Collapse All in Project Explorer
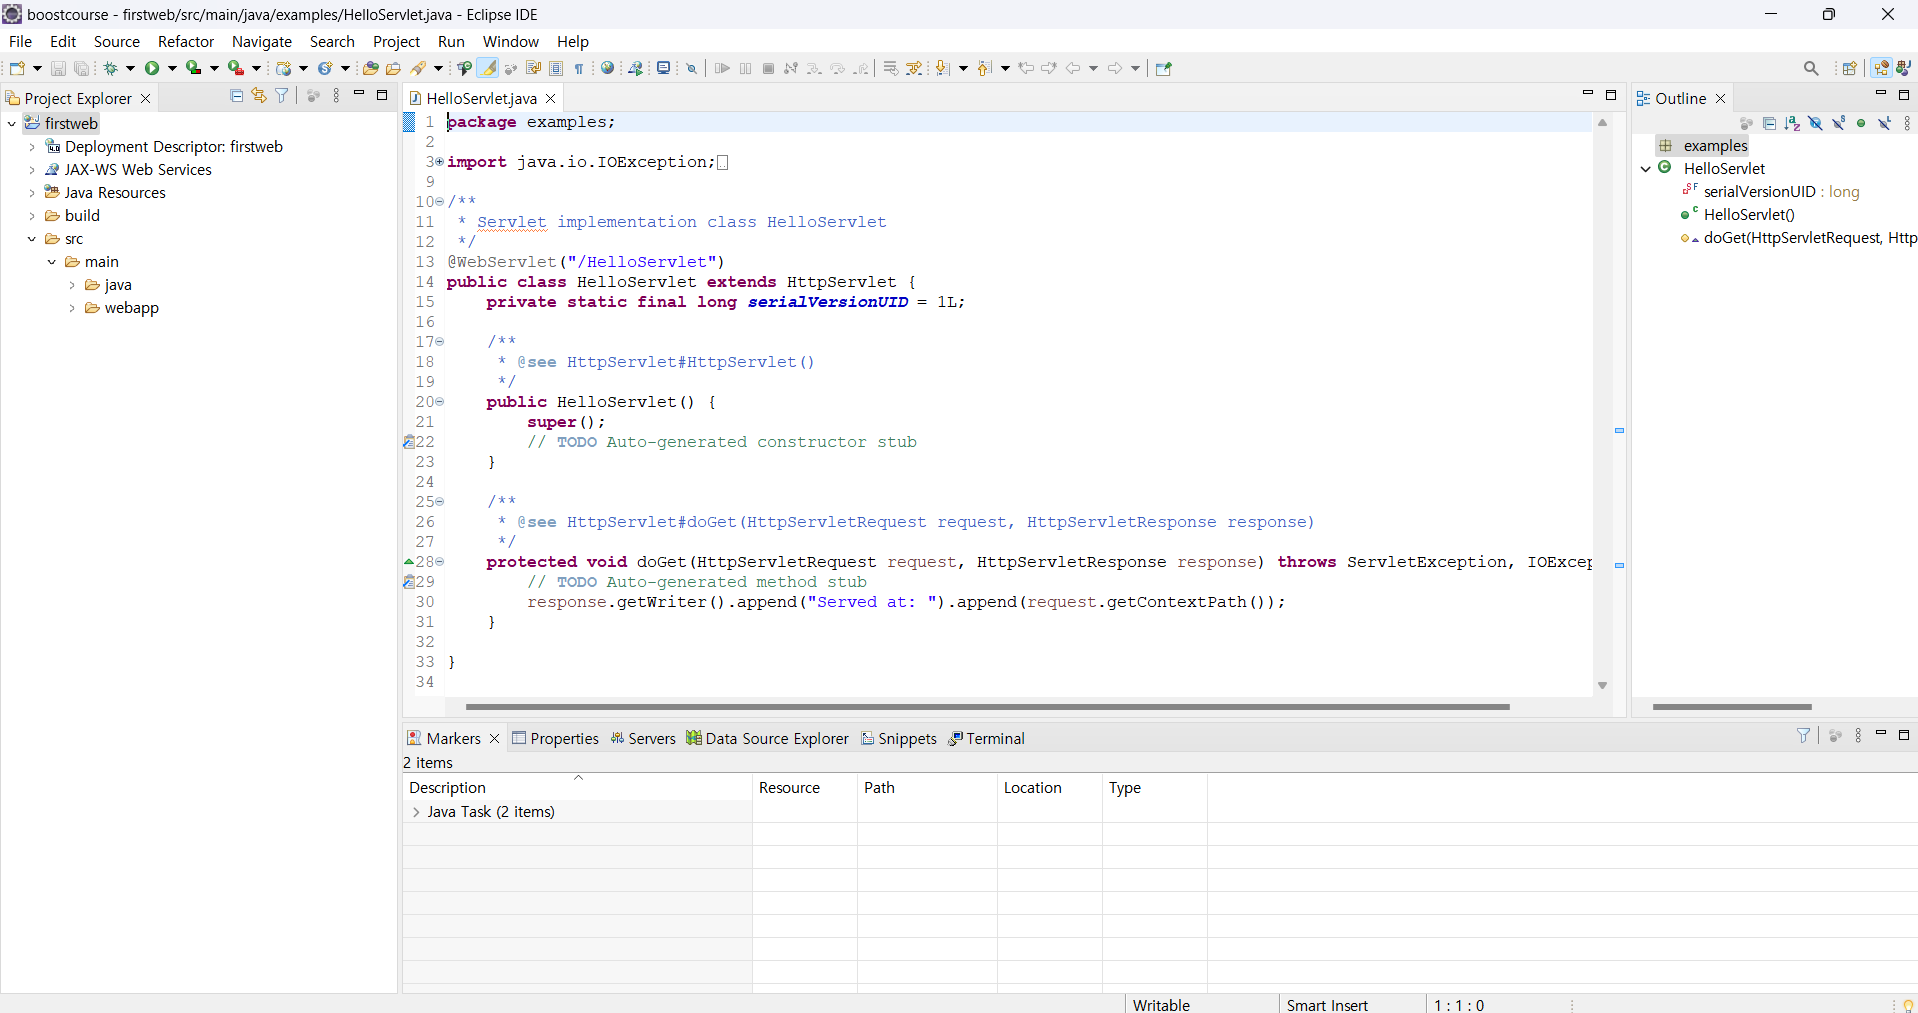The height and width of the screenshot is (1013, 1918). click(x=236, y=95)
